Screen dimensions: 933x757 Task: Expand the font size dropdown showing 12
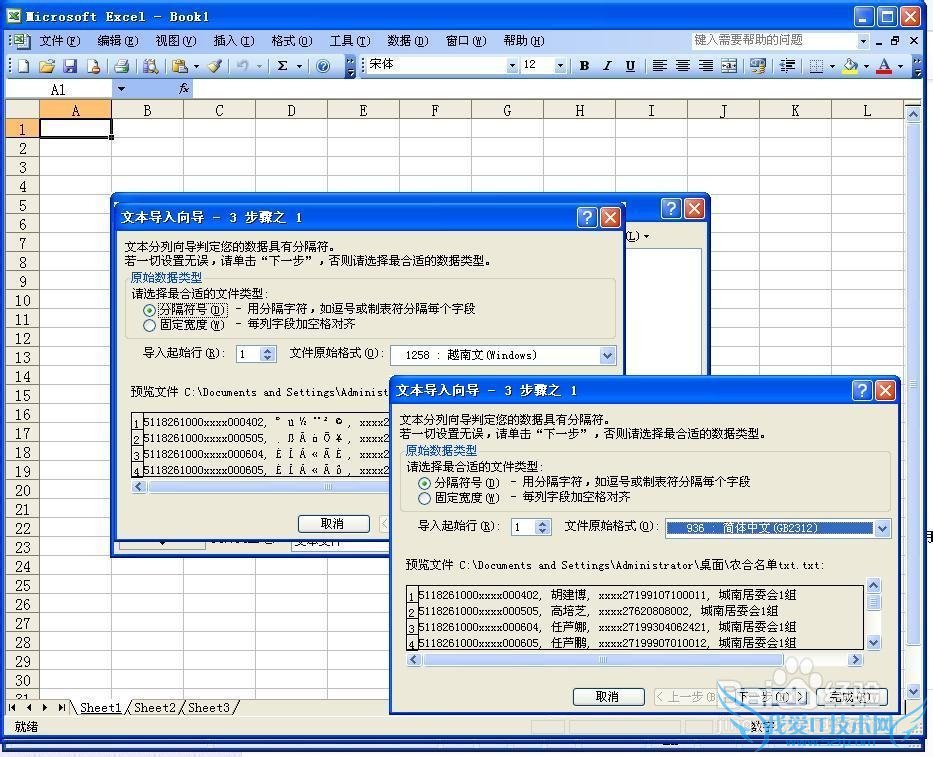pos(560,66)
